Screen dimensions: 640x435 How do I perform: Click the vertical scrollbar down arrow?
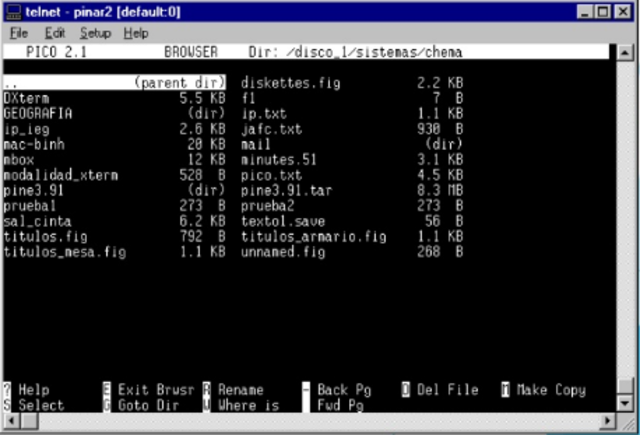tap(624, 404)
